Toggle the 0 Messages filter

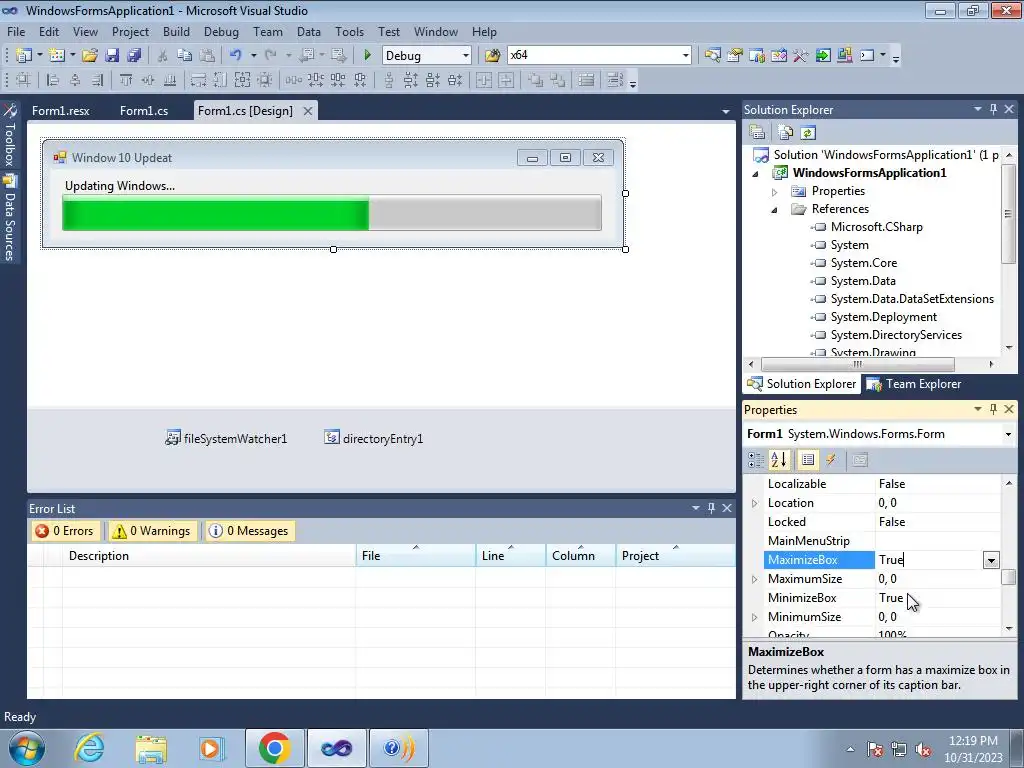coord(249,531)
